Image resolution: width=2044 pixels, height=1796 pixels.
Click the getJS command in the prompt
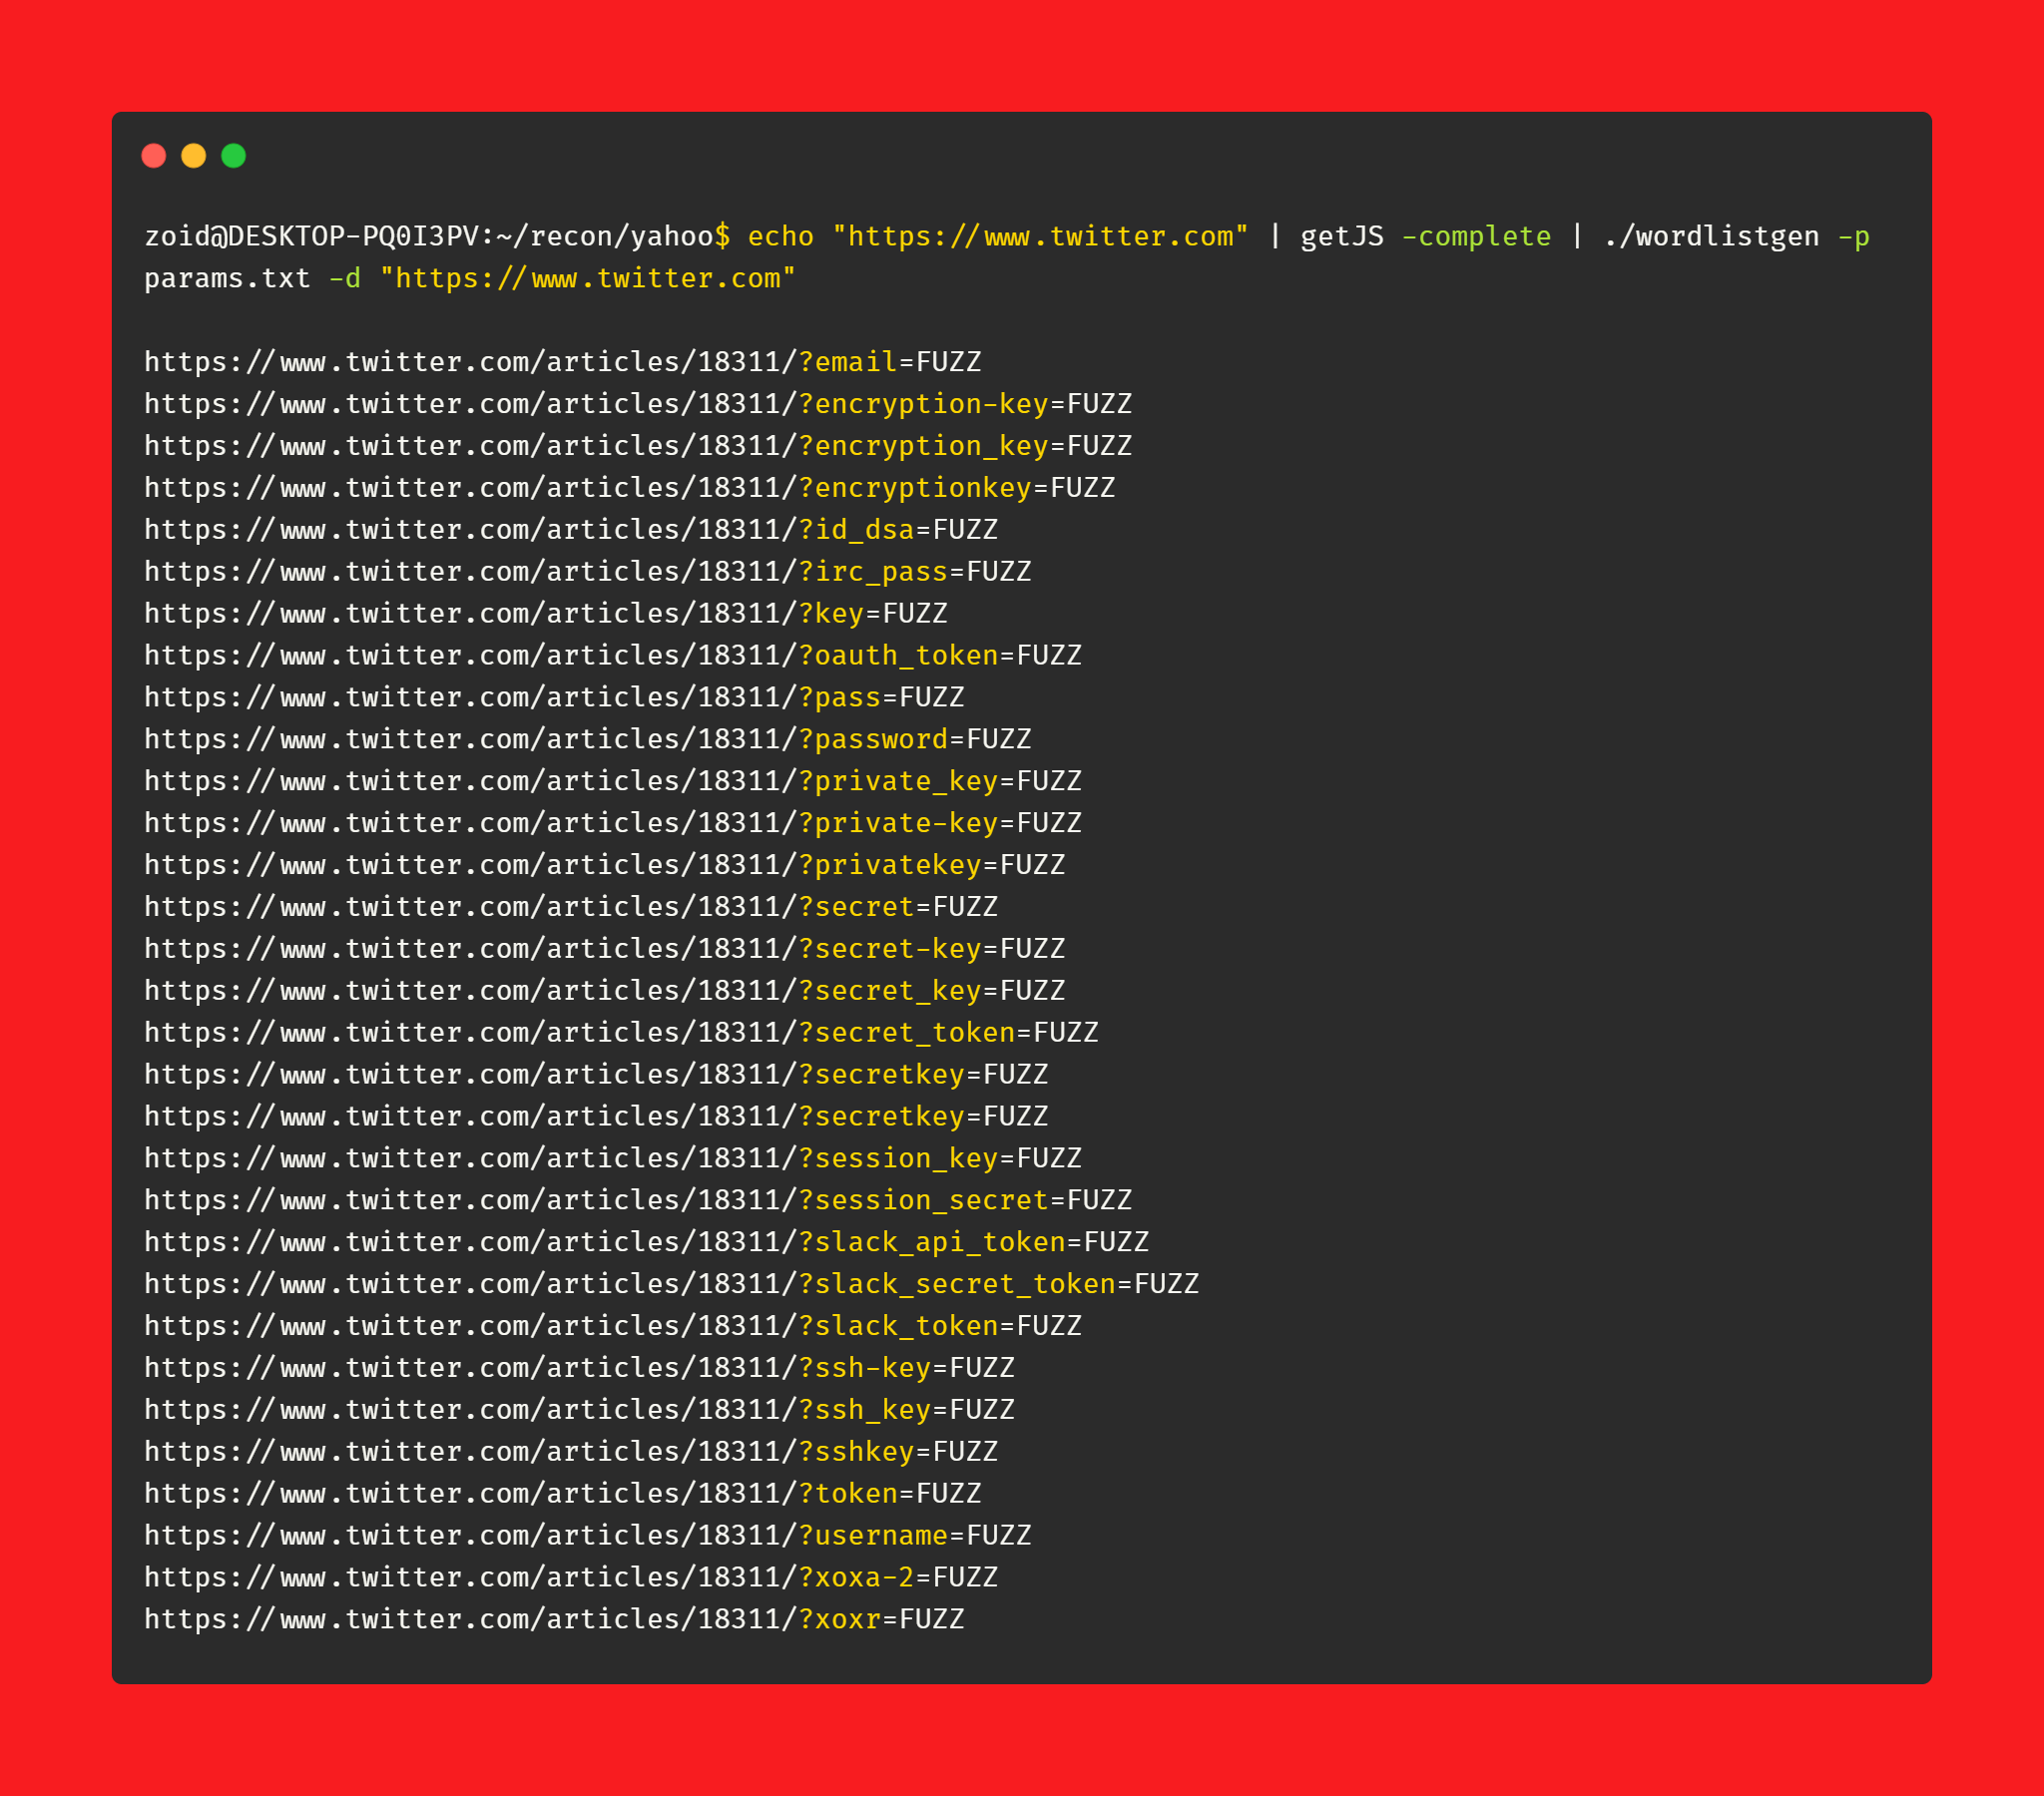(1342, 237)
